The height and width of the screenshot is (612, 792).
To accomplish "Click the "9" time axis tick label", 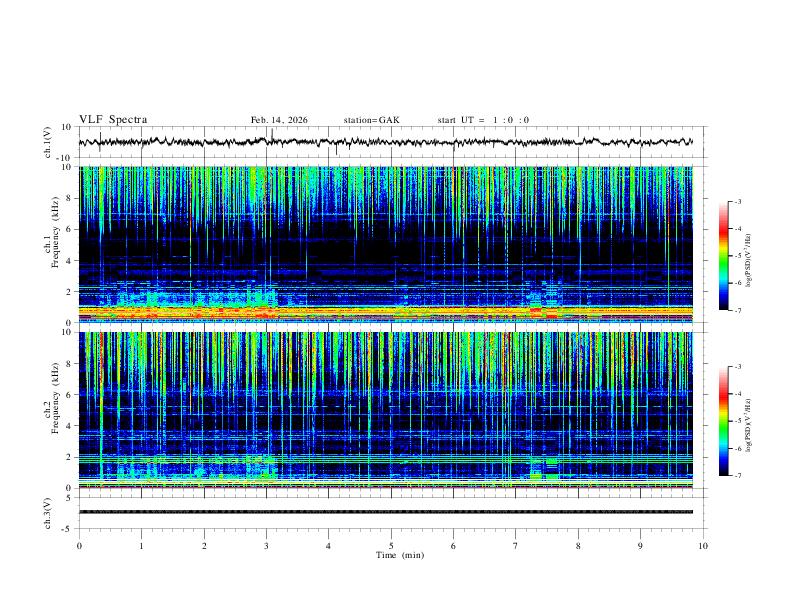I will (640, 546).
